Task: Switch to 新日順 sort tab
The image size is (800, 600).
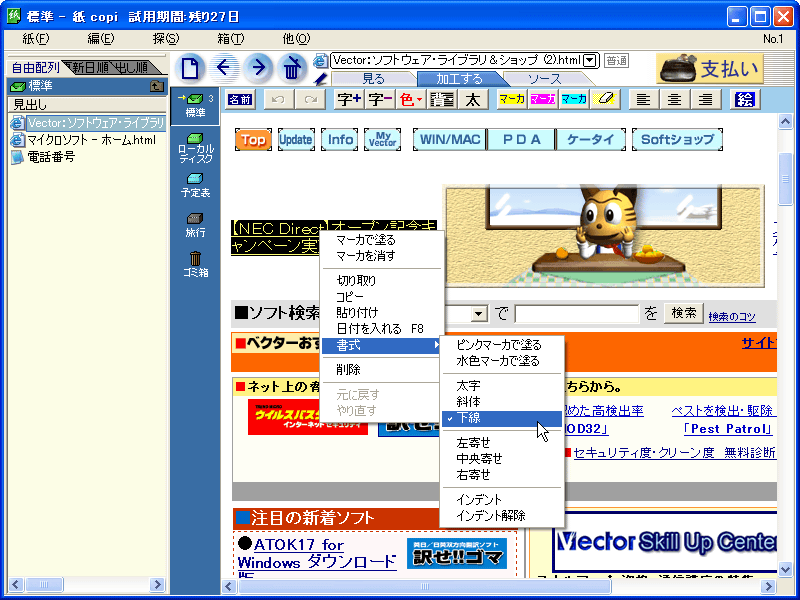Action: point(89,67)
